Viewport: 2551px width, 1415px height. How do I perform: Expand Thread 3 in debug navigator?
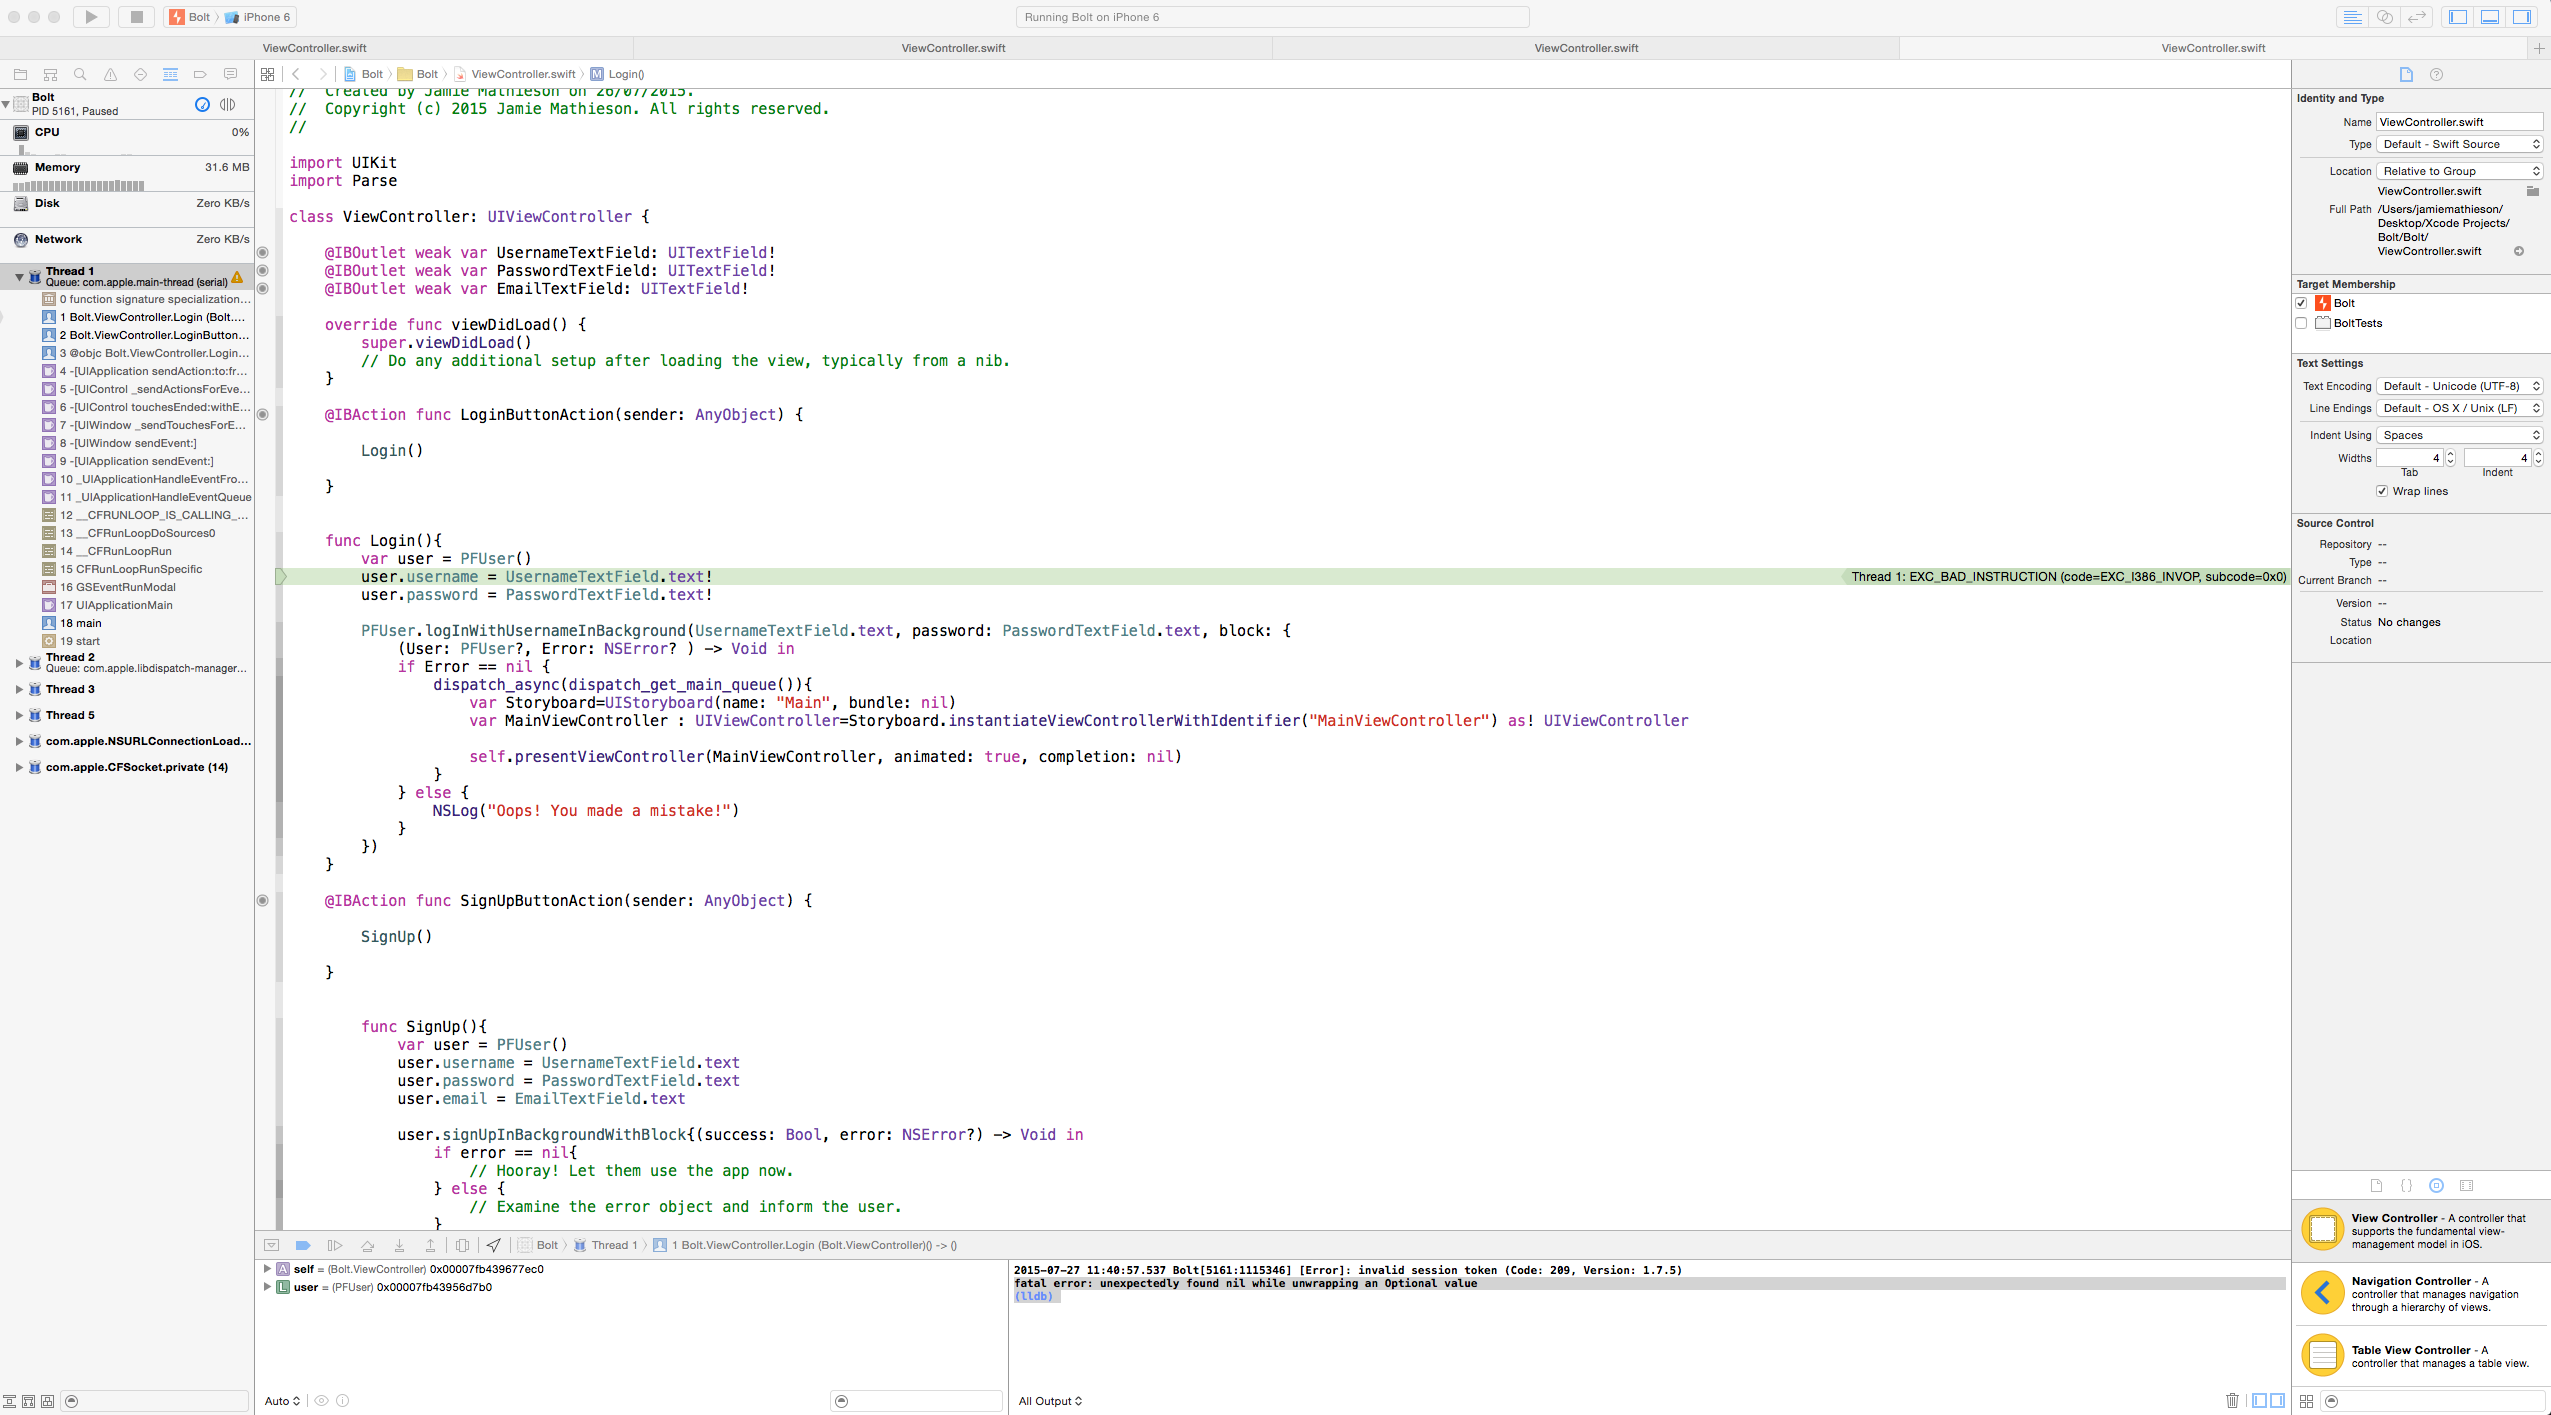(19, 689)
